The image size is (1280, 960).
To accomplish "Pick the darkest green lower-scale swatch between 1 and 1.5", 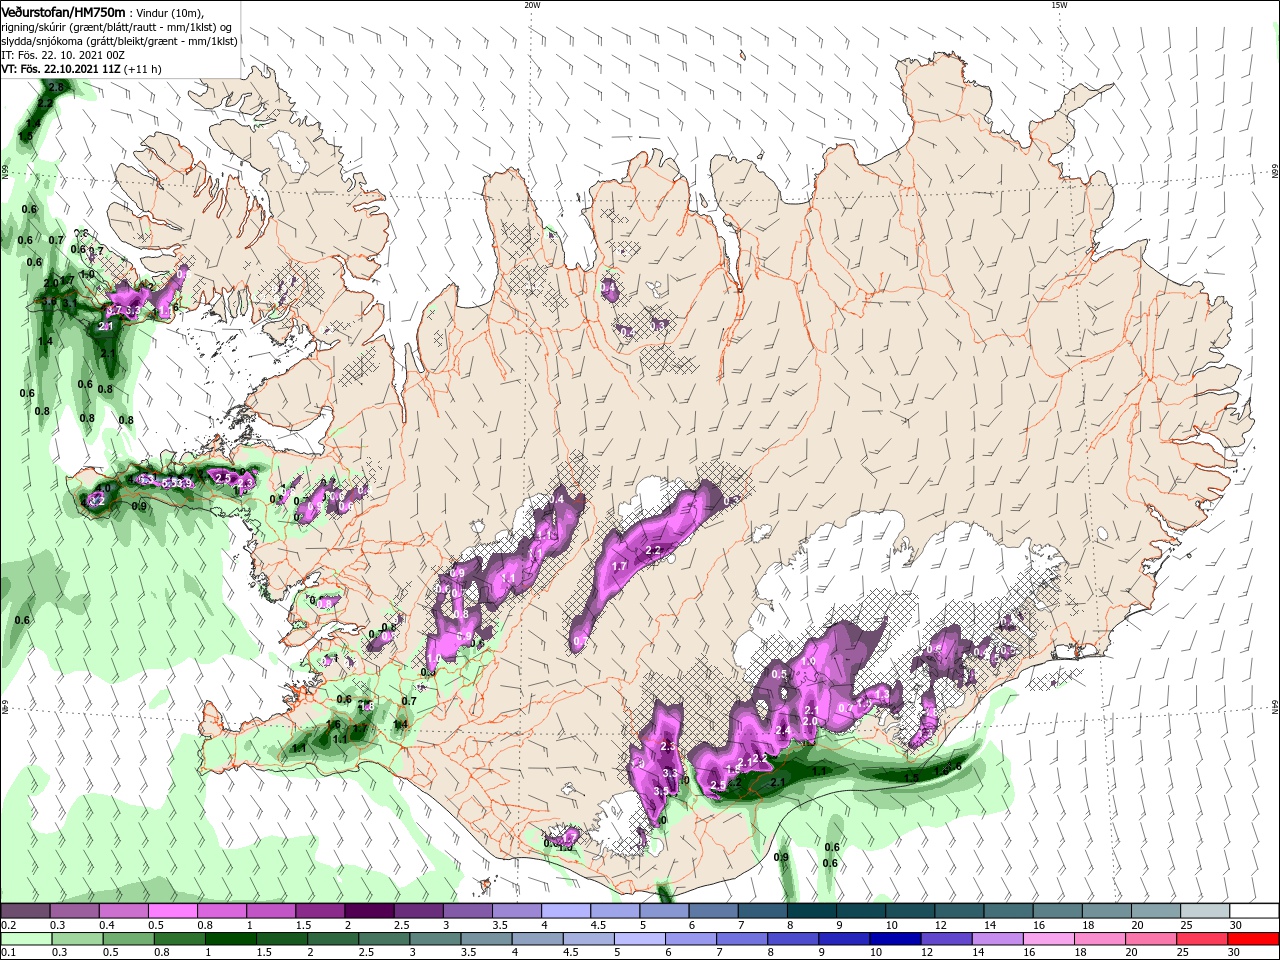I will [230, 939].
